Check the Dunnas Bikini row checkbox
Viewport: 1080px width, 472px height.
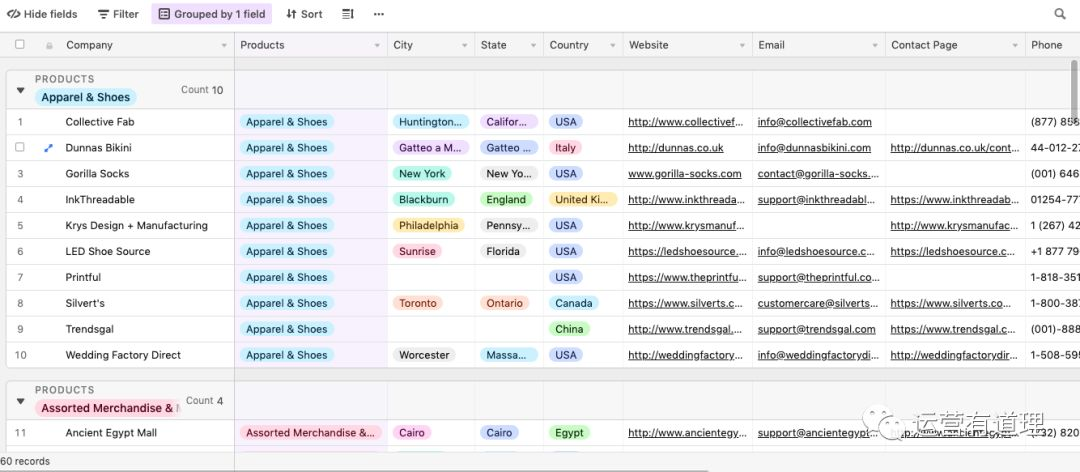tap(20, 147)
